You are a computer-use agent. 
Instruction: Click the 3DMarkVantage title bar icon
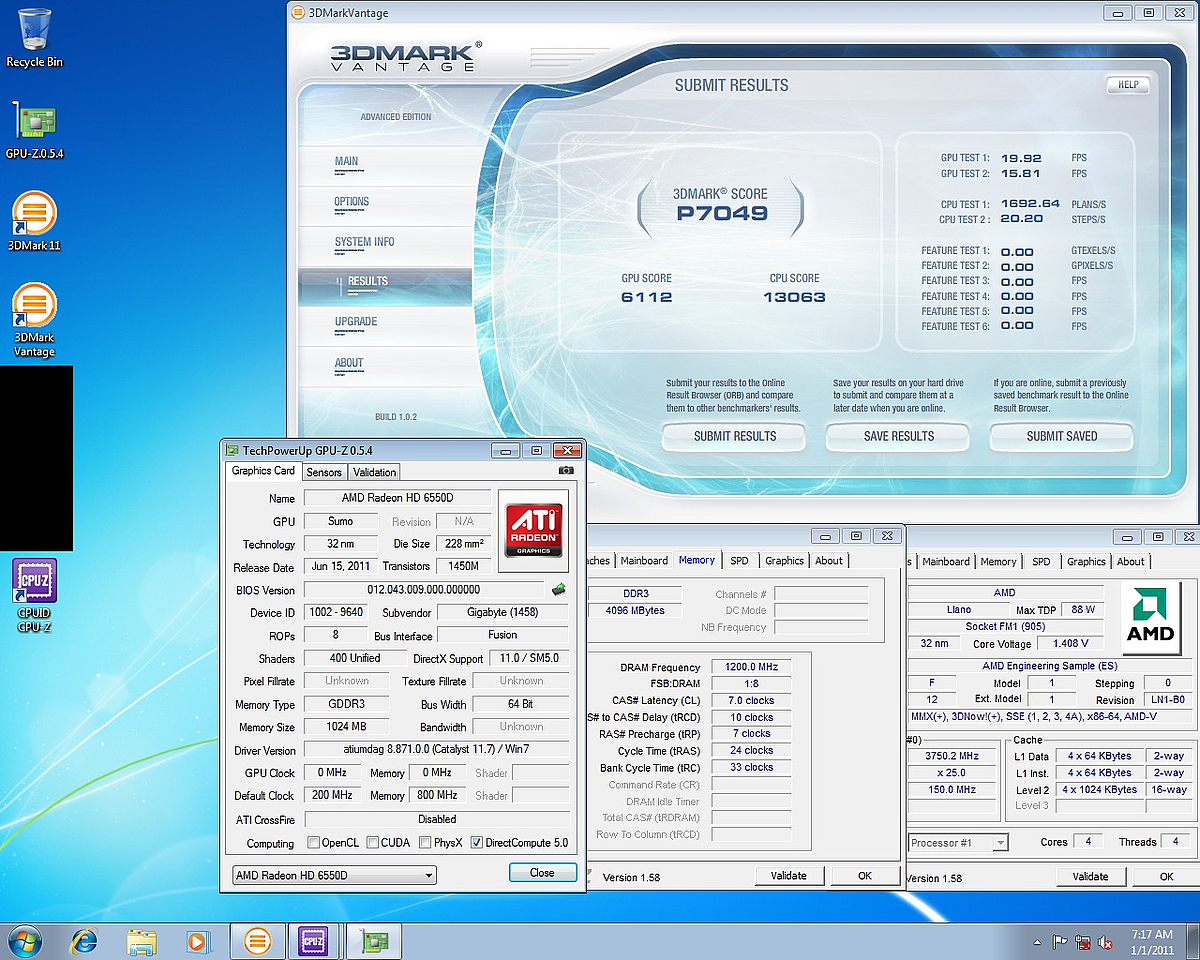pyautogui.click(x=298, y=13)
